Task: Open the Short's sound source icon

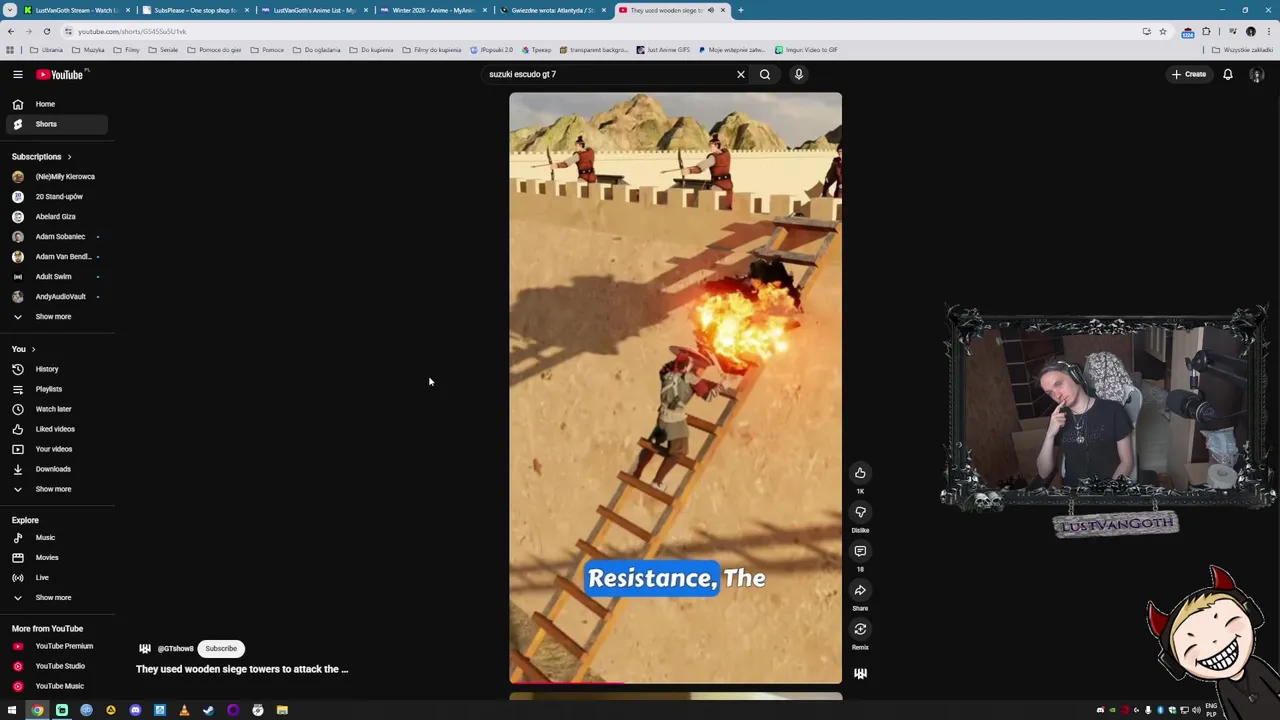Action: coord(860,673)
